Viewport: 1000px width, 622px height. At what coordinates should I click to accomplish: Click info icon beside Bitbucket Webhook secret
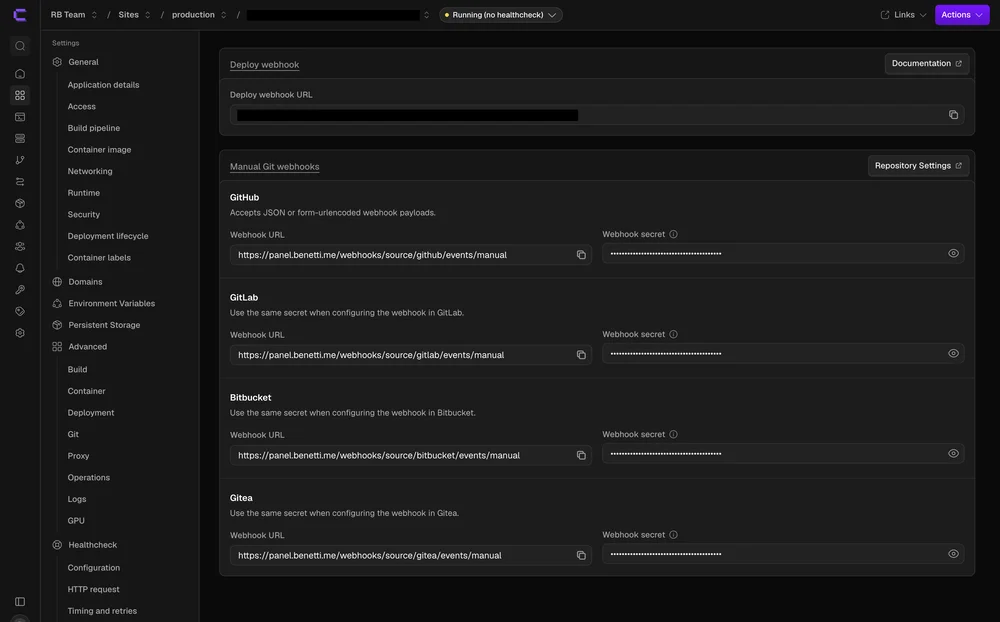(673, 434)
